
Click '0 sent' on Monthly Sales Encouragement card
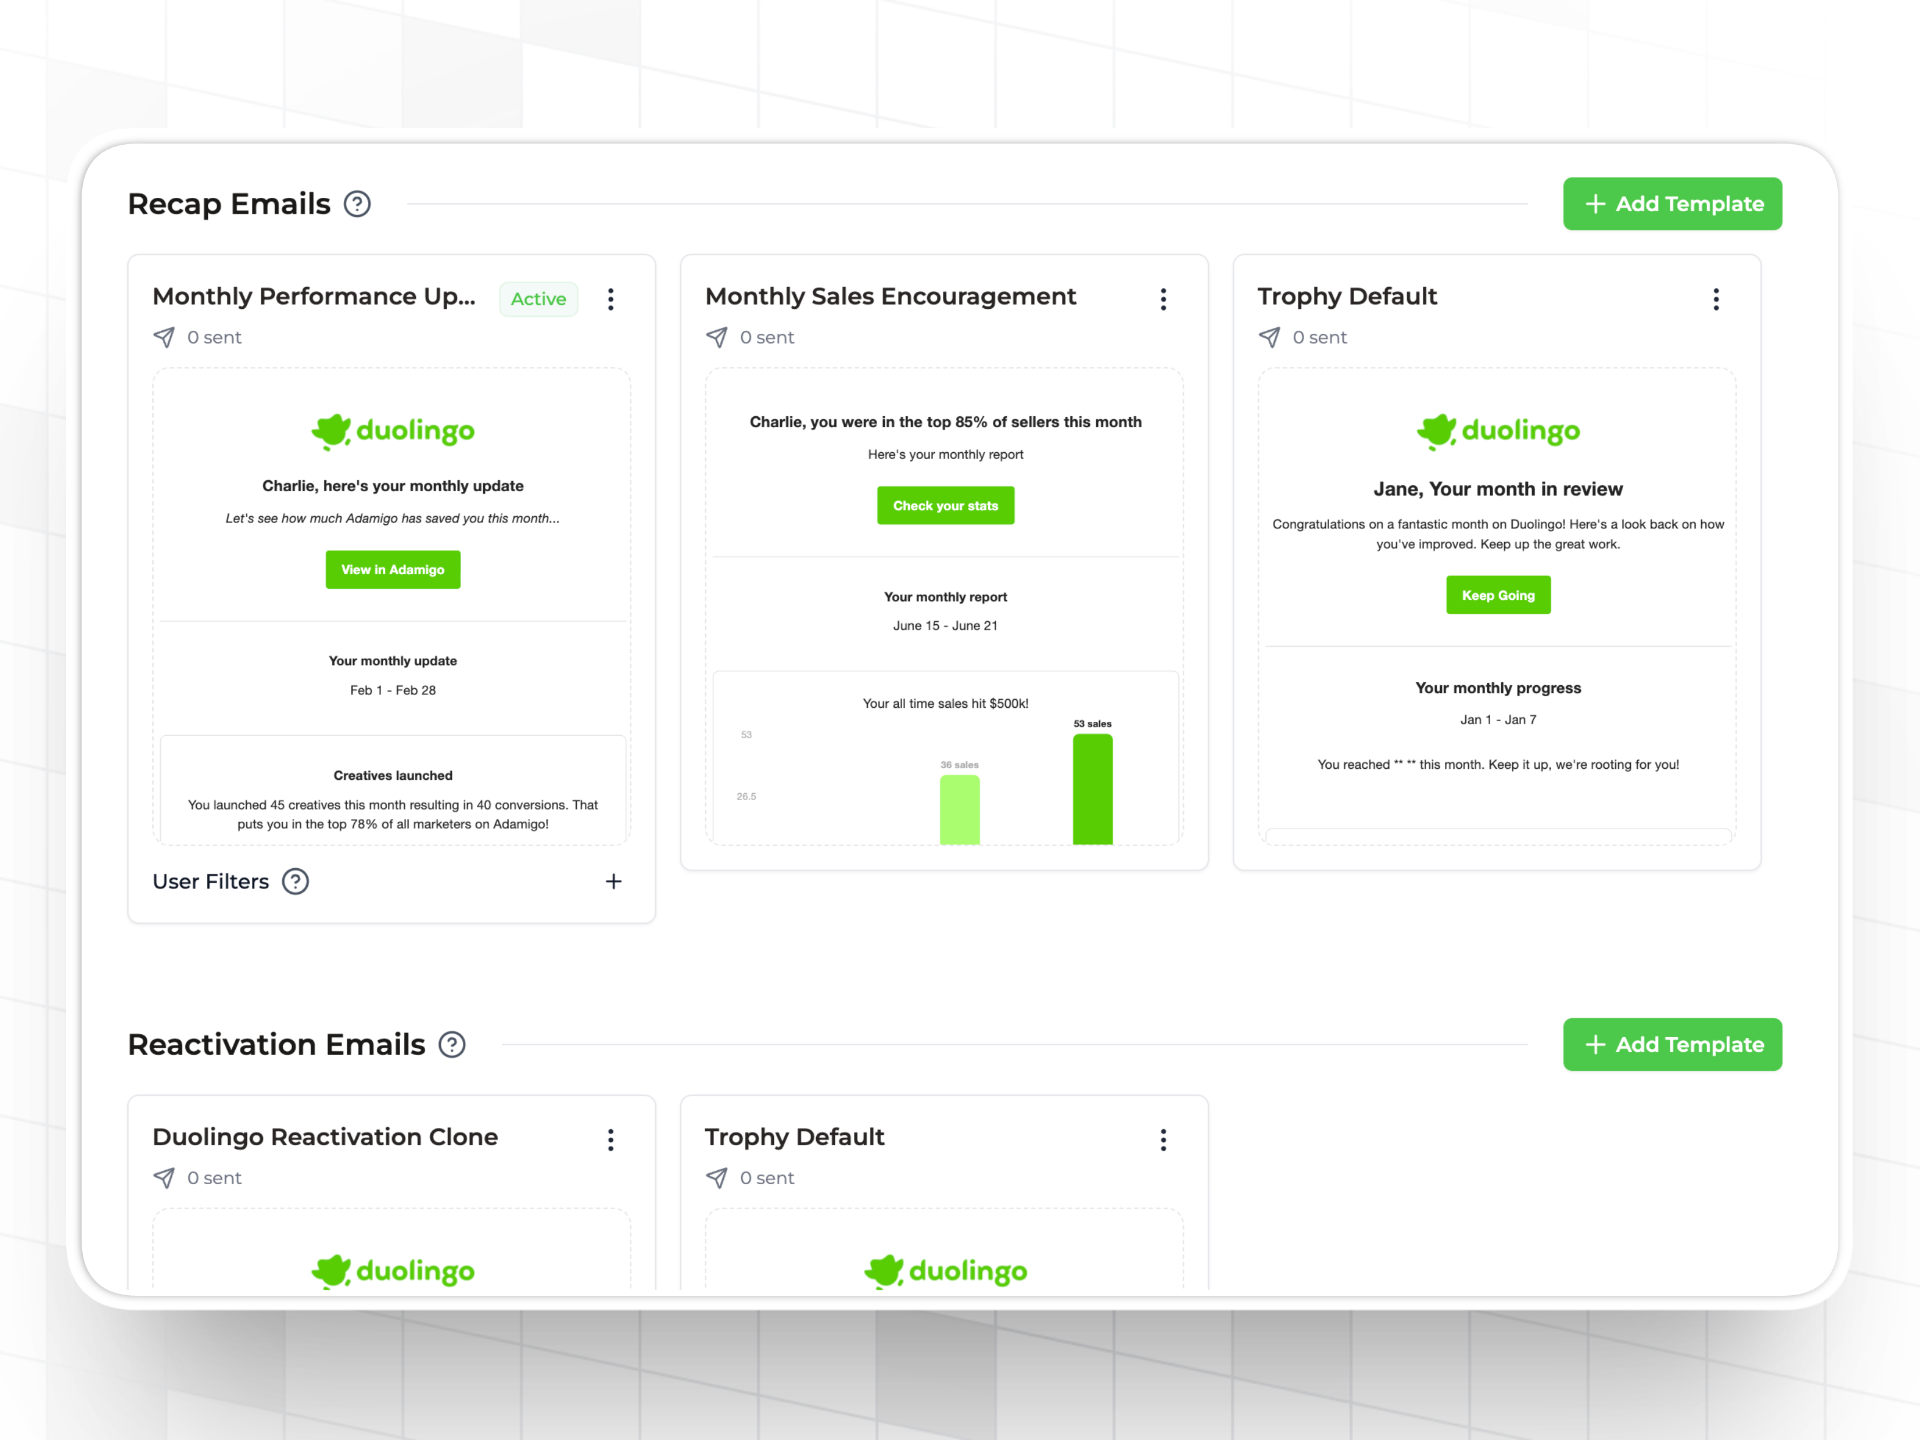coord(767,337)
